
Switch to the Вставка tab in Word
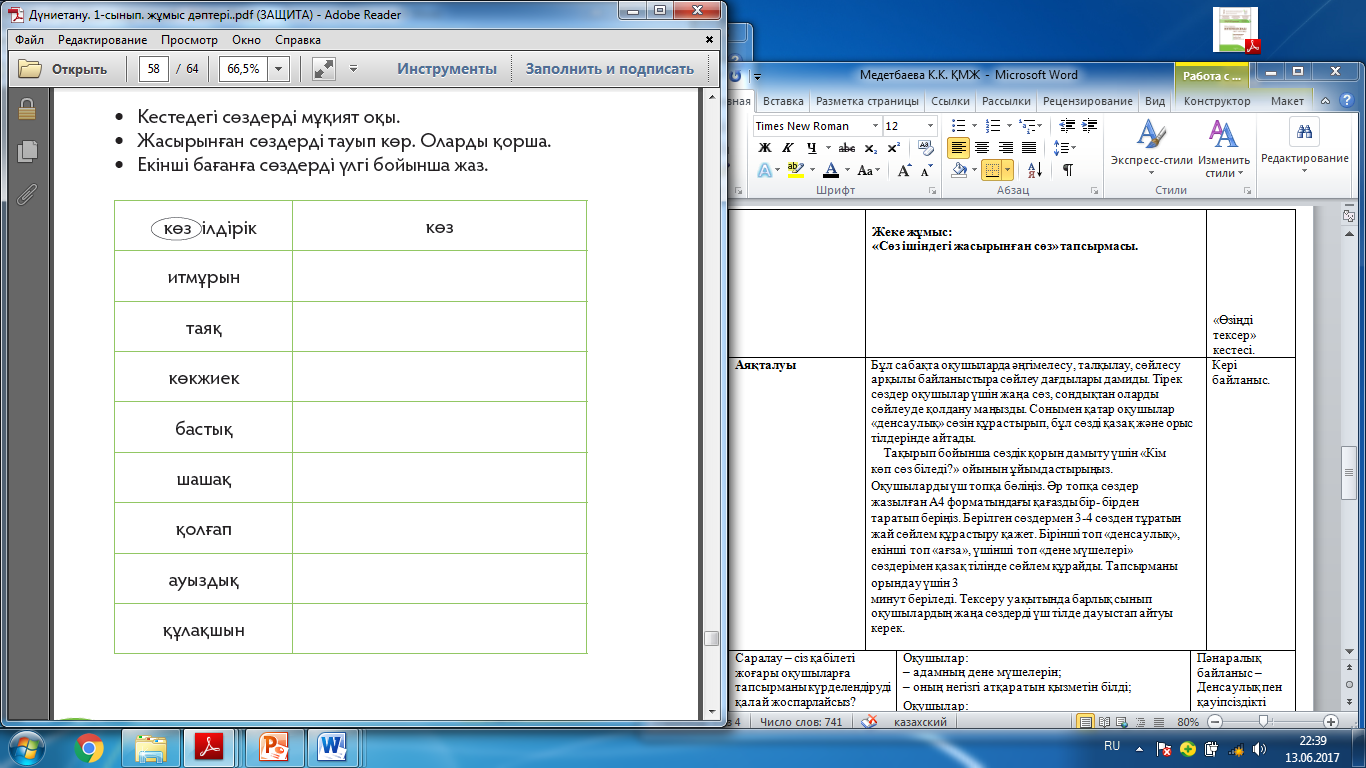[x=783, y=101]
